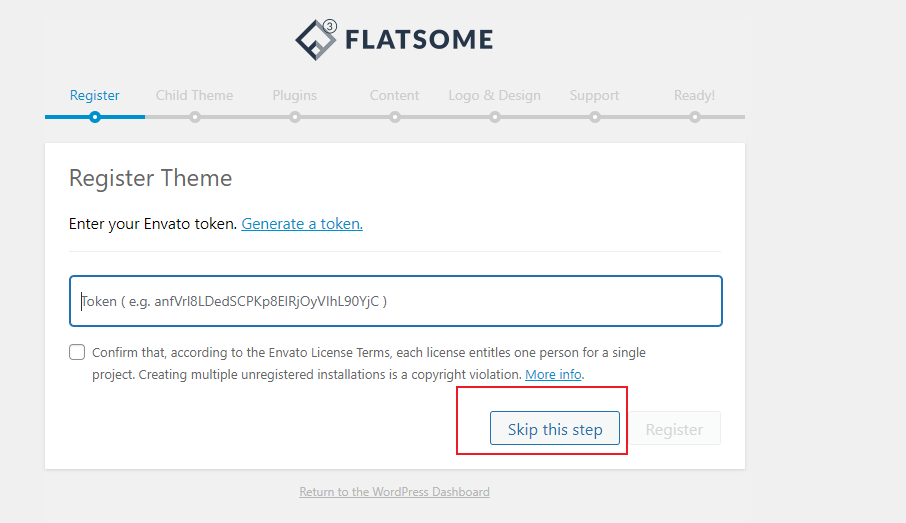Open the Register step tab label

(95, 95)
